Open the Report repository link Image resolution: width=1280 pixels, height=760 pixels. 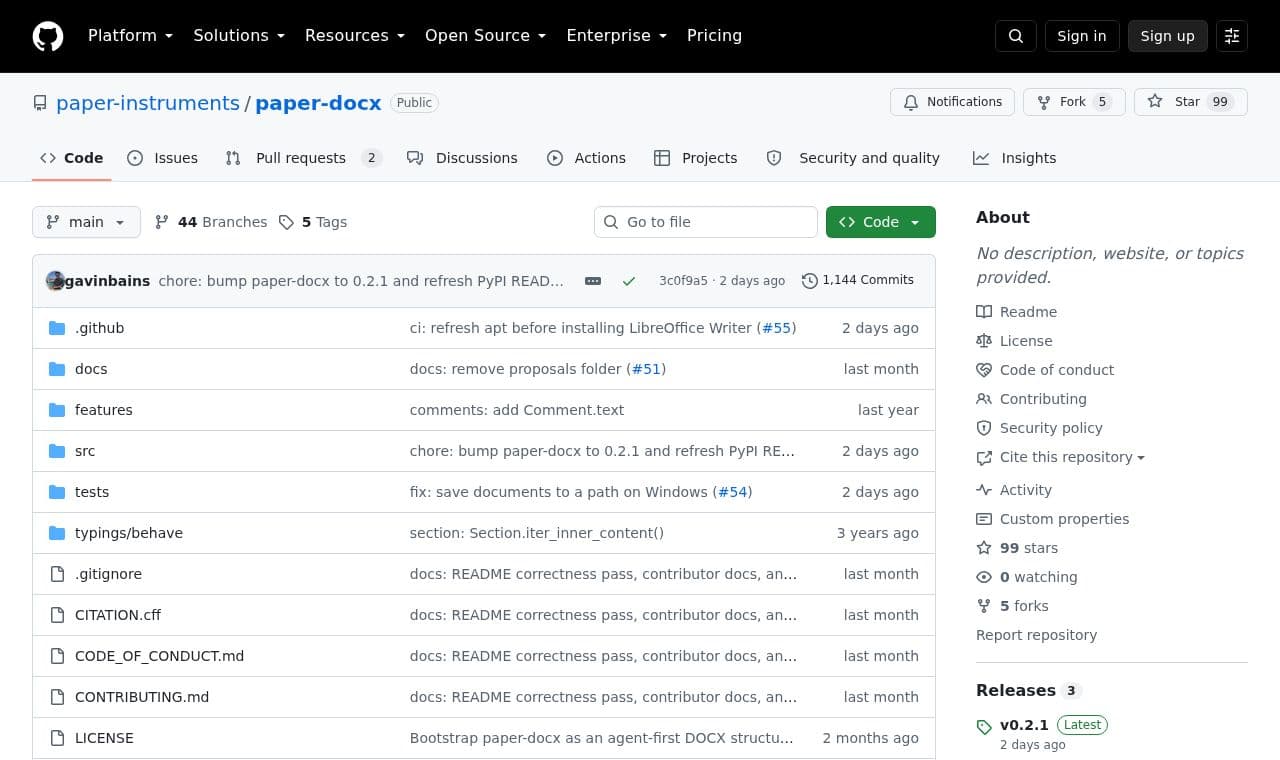[1036, 635]
